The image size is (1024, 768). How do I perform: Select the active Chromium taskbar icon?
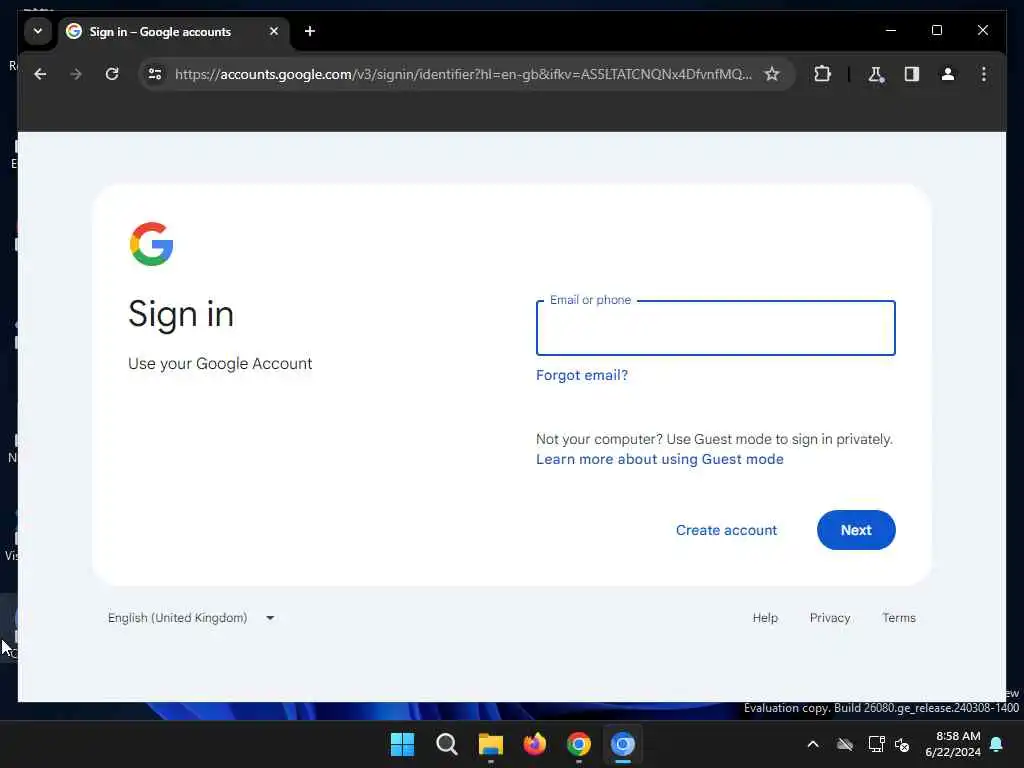pyautogui.click(x=623, y=744)
